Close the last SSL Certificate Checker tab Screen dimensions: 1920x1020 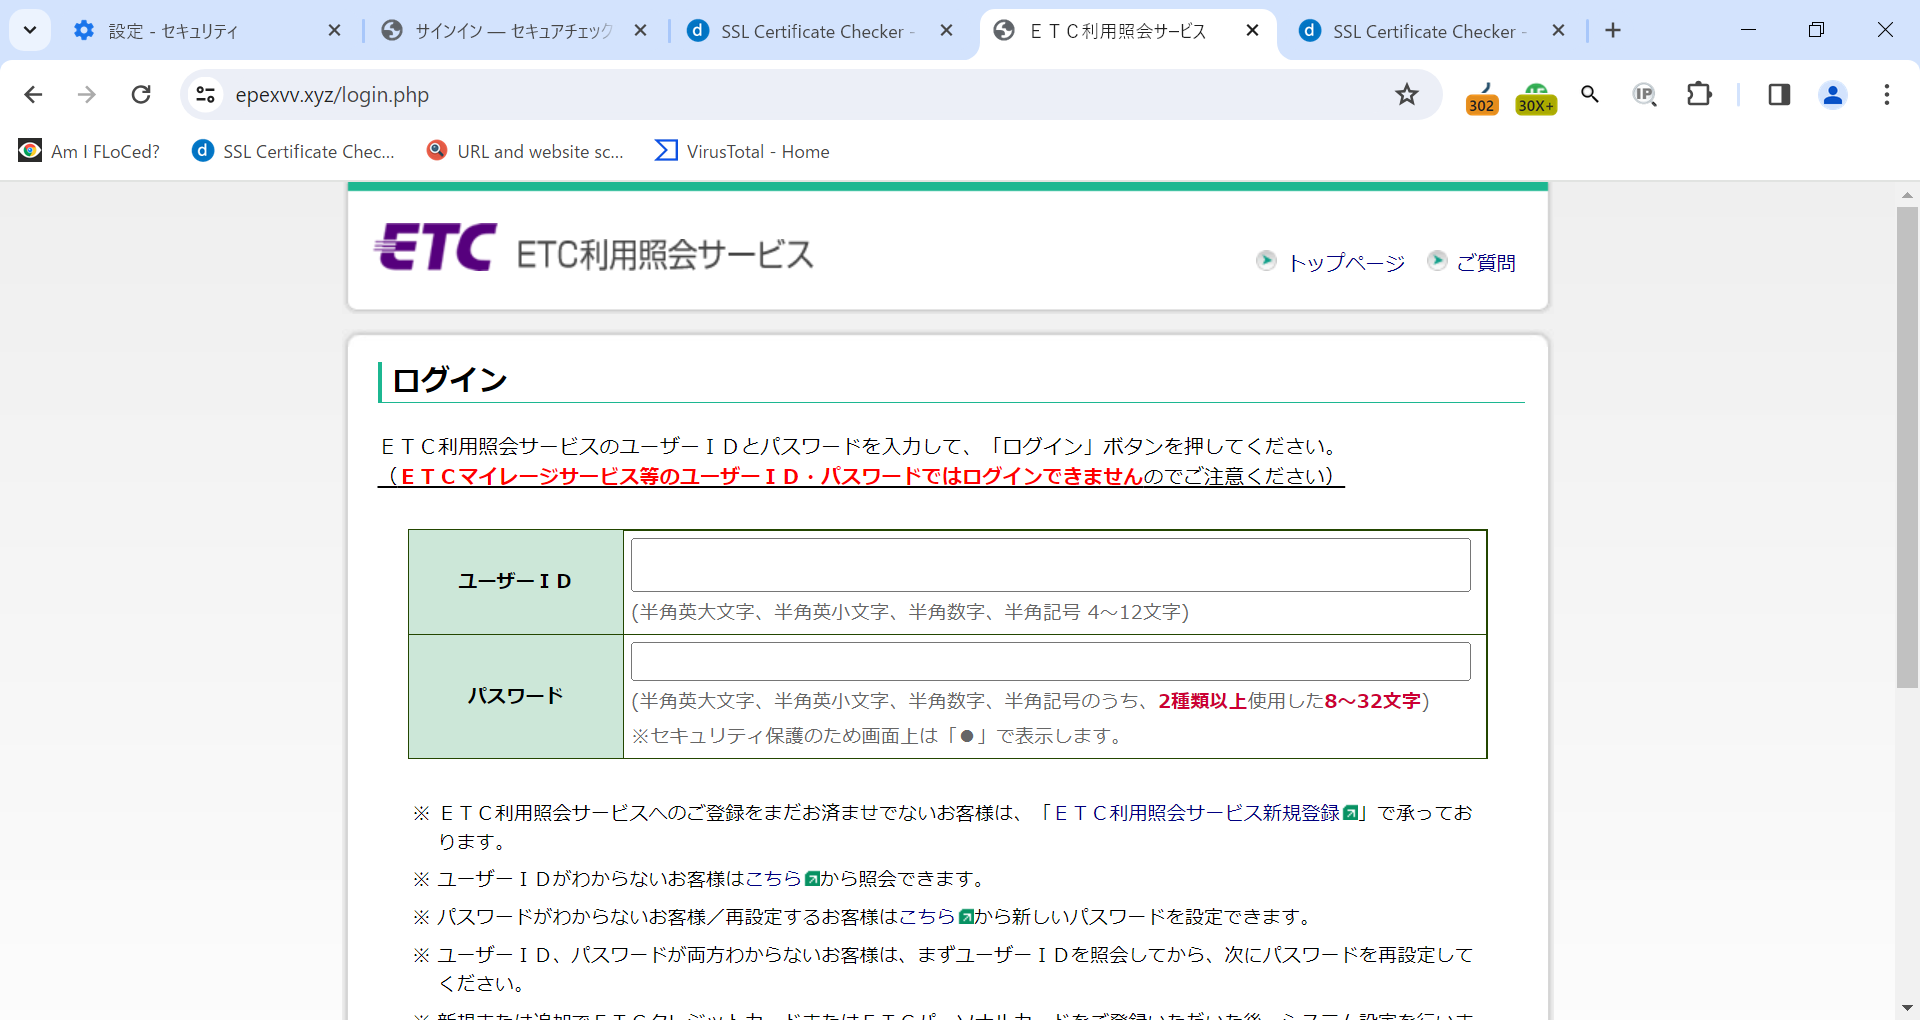[1558, 31]
